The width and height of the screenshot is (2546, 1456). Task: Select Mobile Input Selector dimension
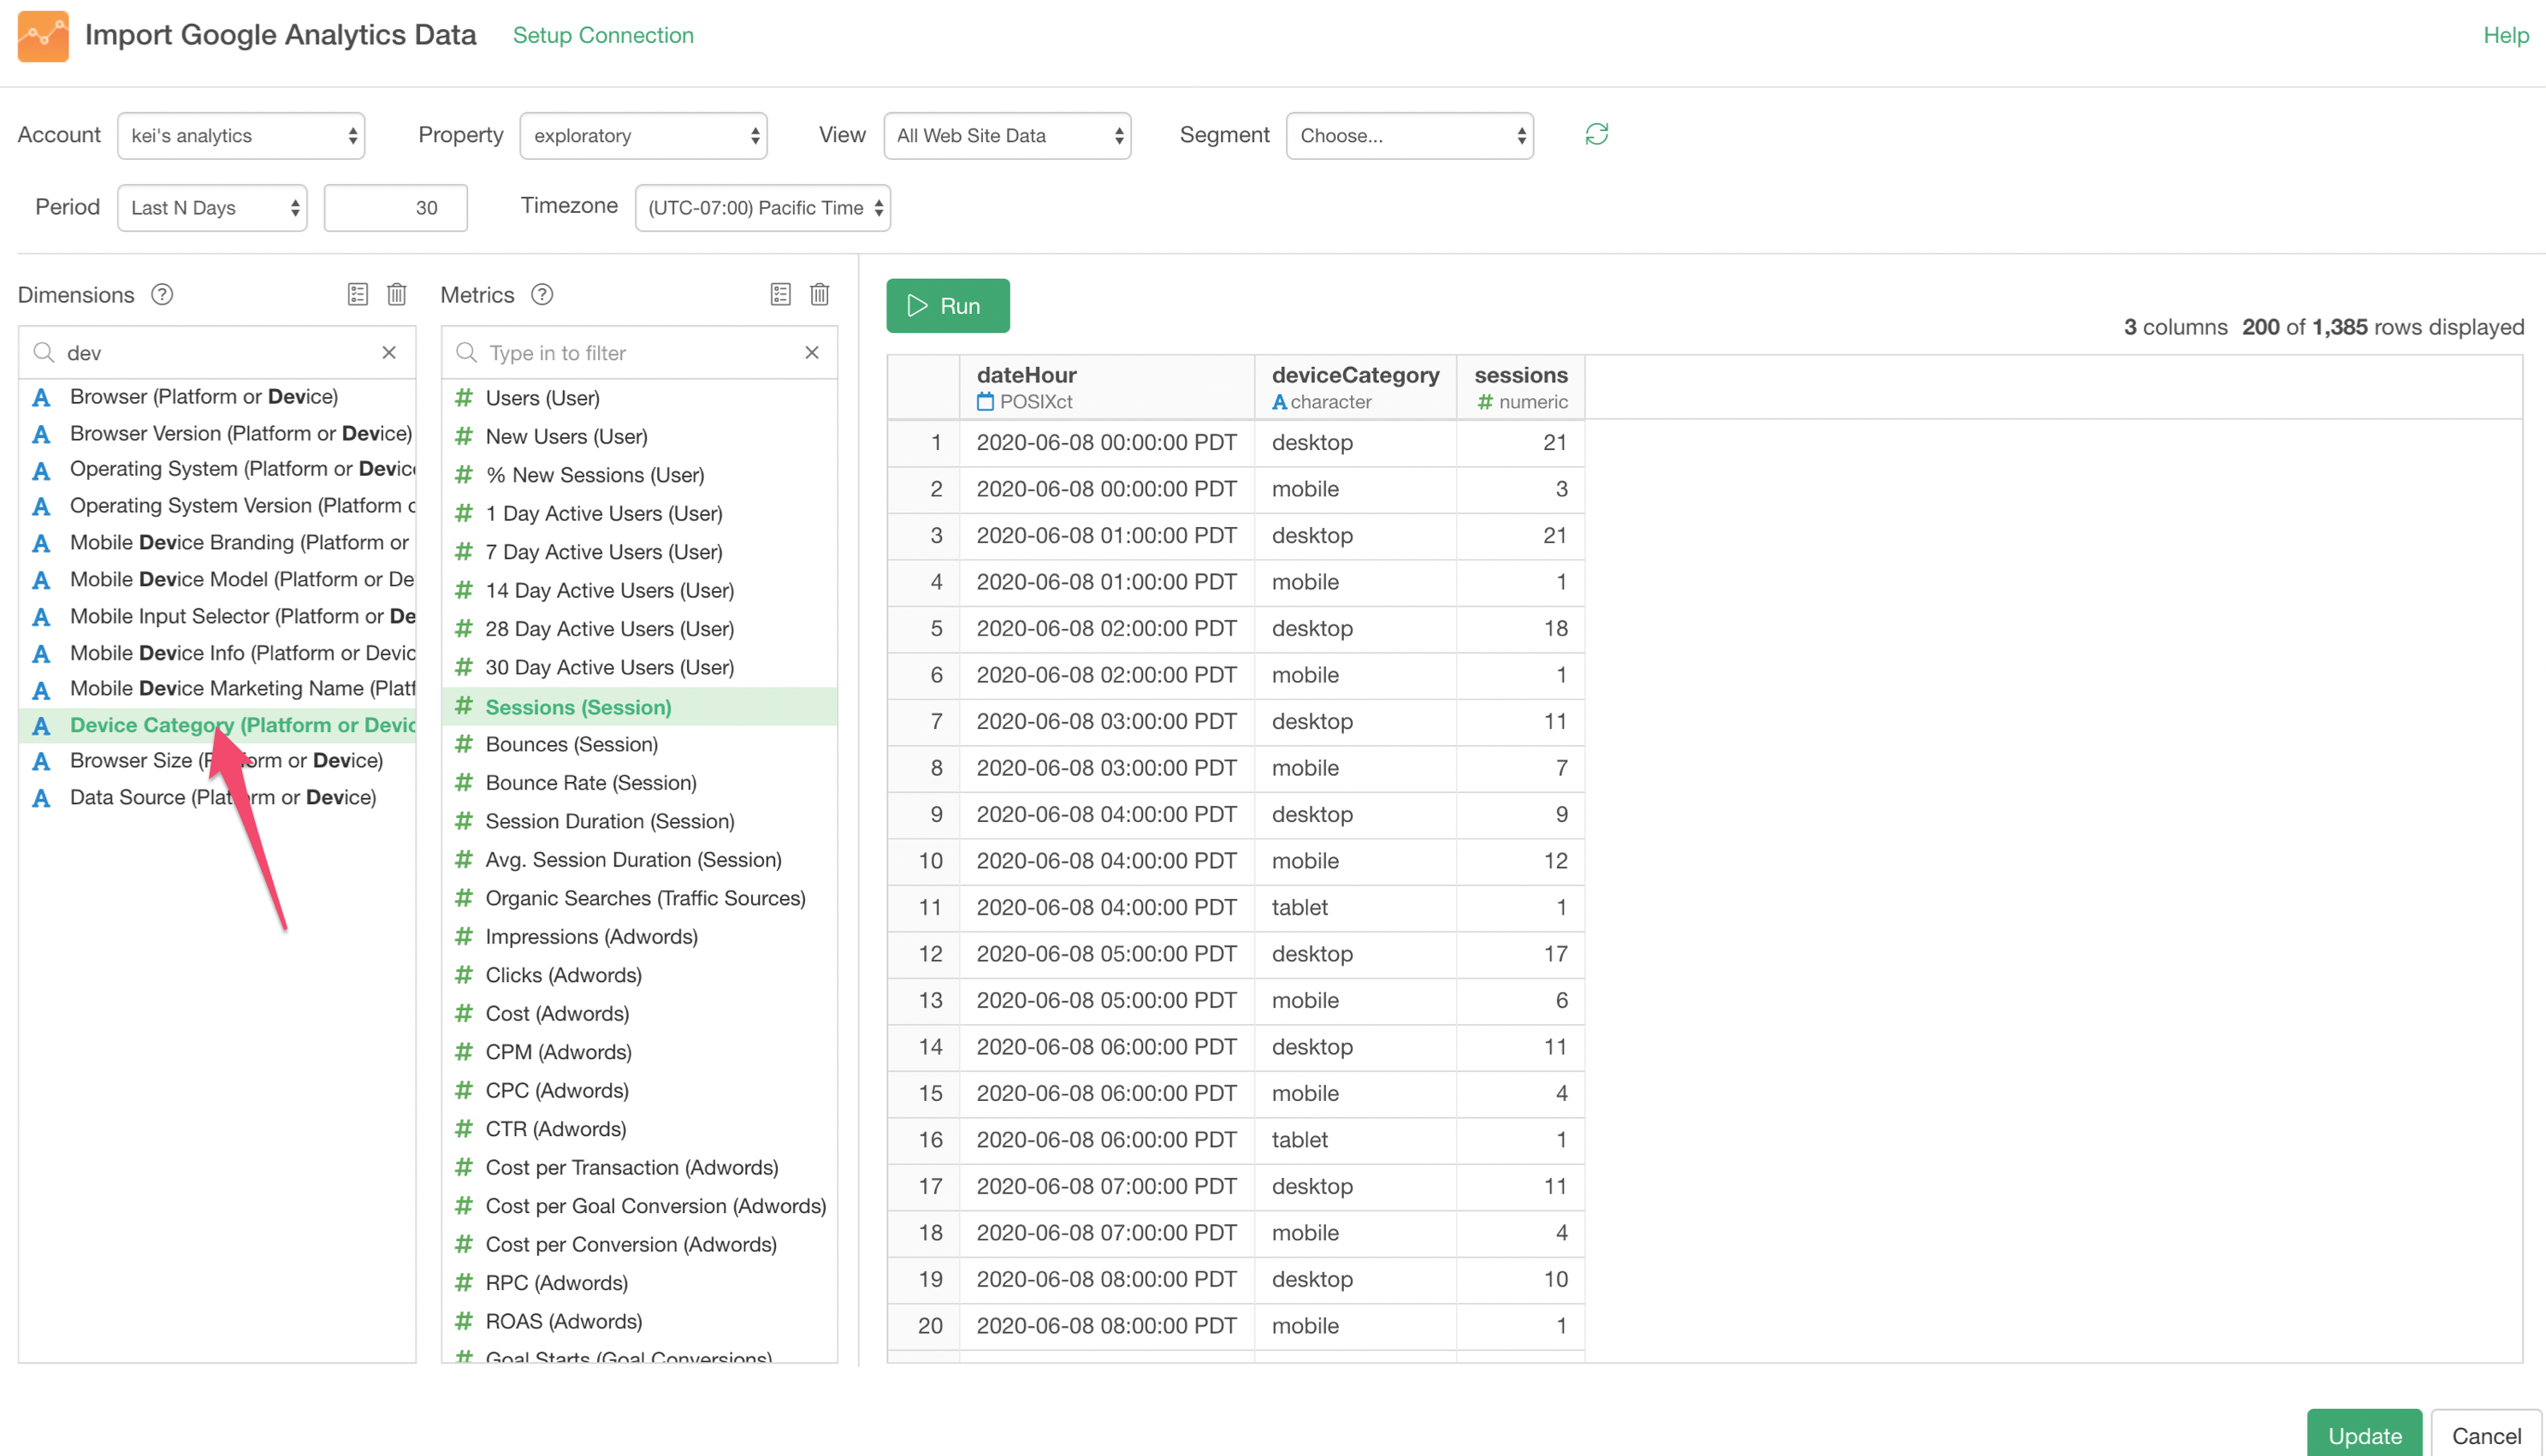(x=217, y=616)
